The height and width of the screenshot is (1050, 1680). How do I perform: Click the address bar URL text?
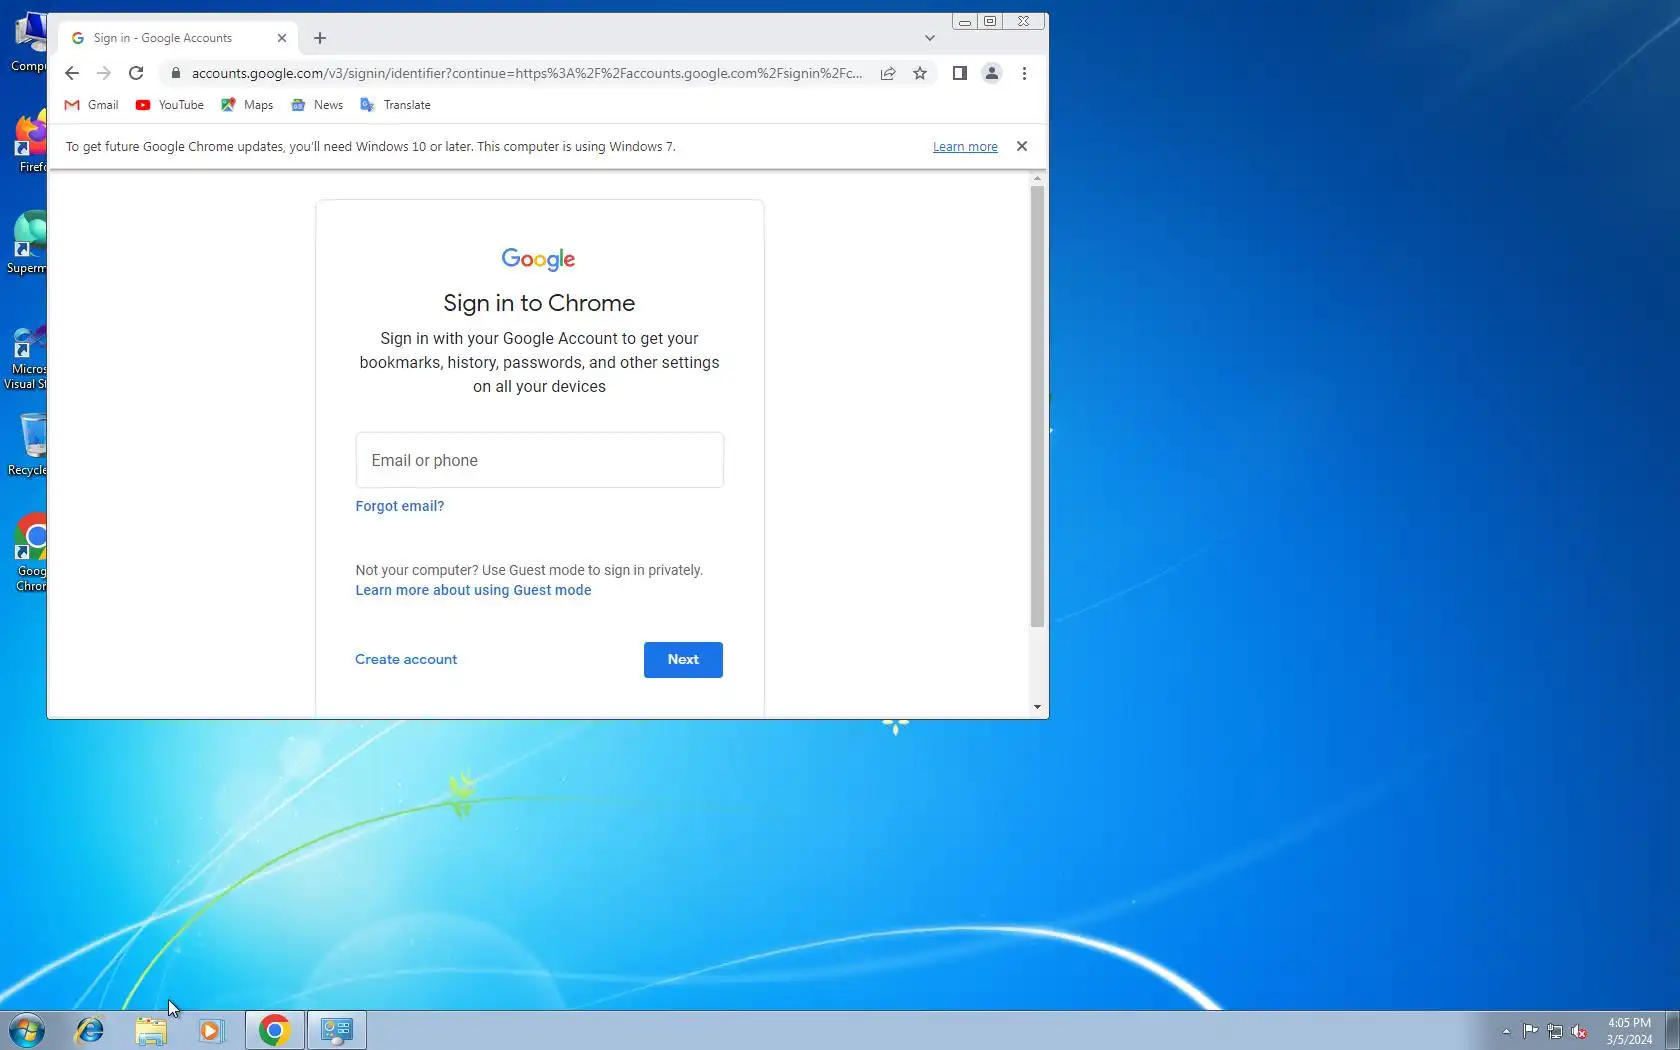click(x=527, y=73)
